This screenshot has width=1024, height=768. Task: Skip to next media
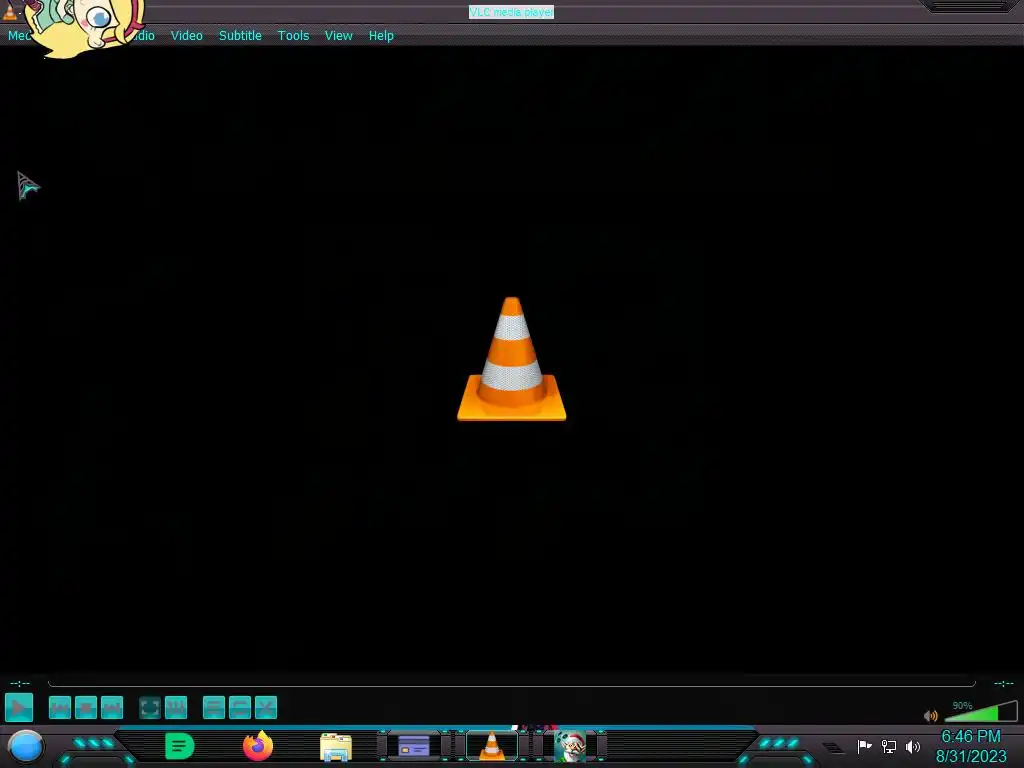[x=112, y=708]
